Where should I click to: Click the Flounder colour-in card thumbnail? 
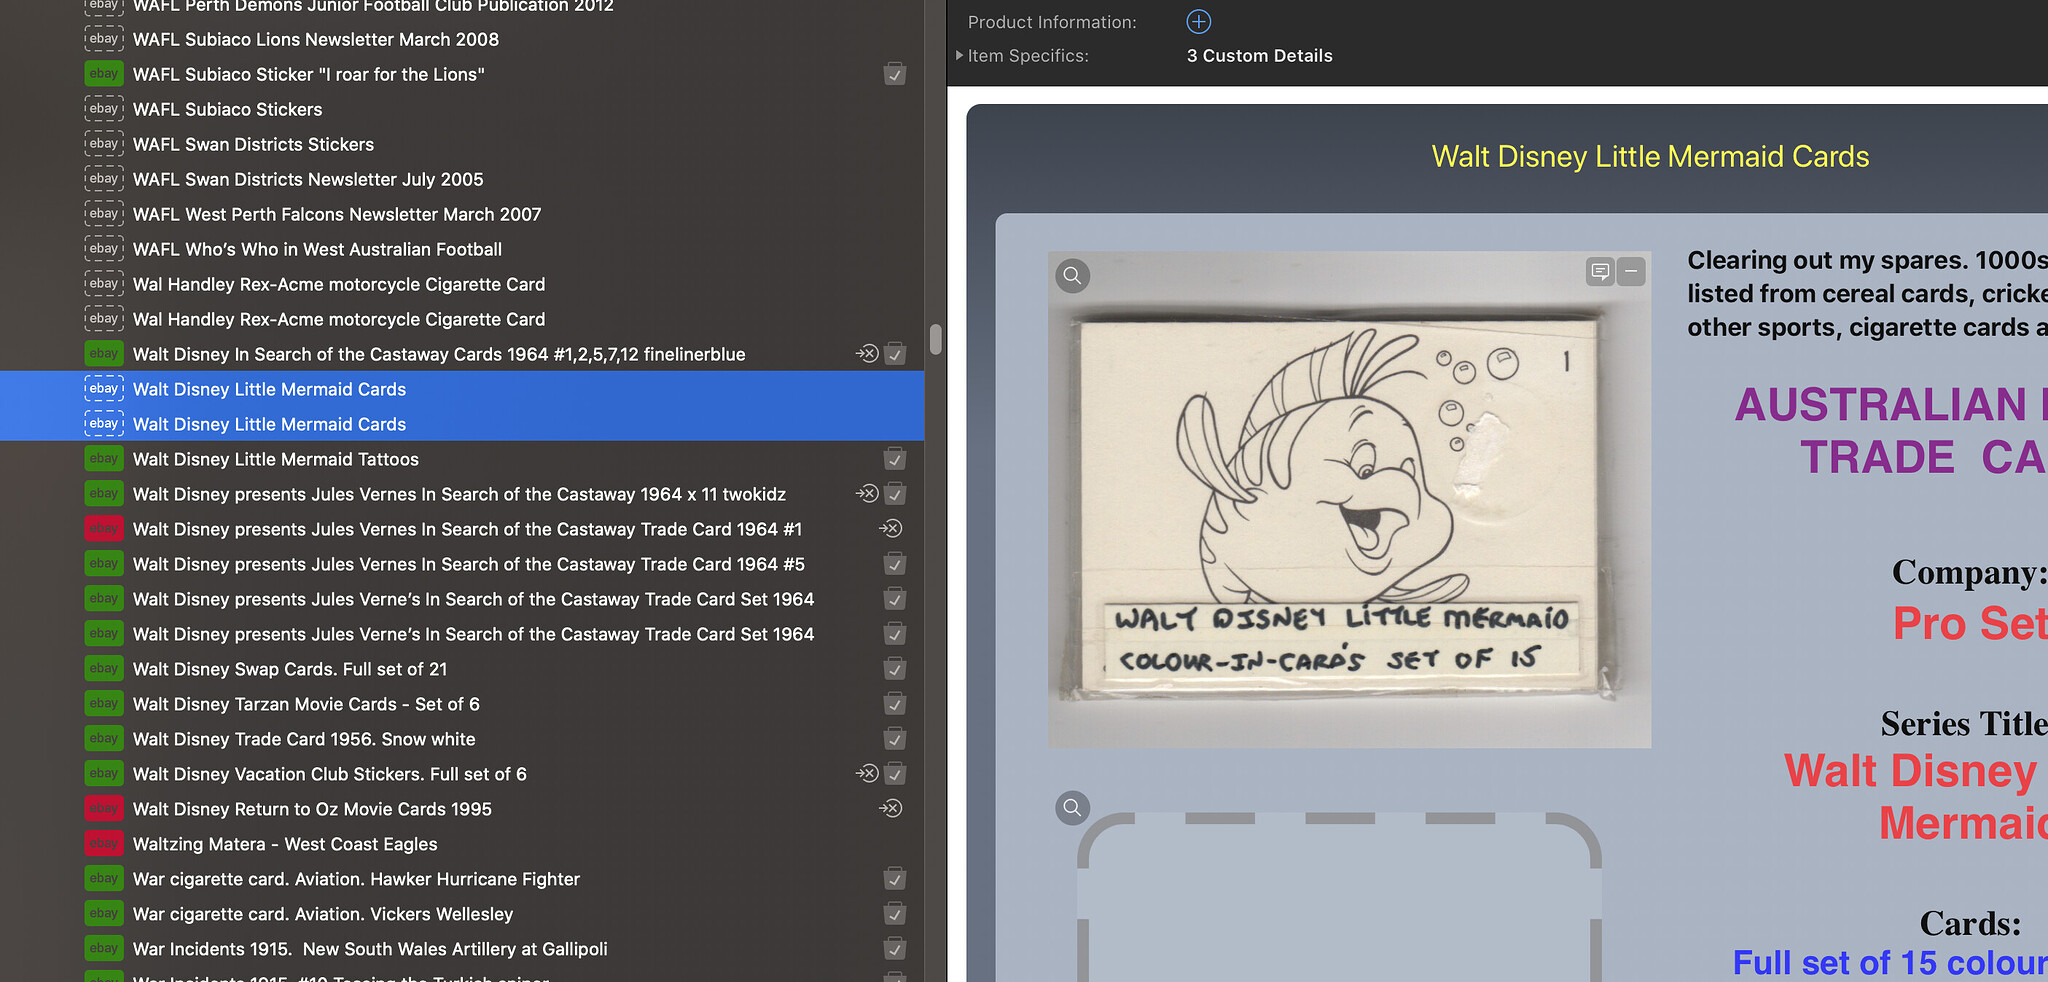point(1349,499)
